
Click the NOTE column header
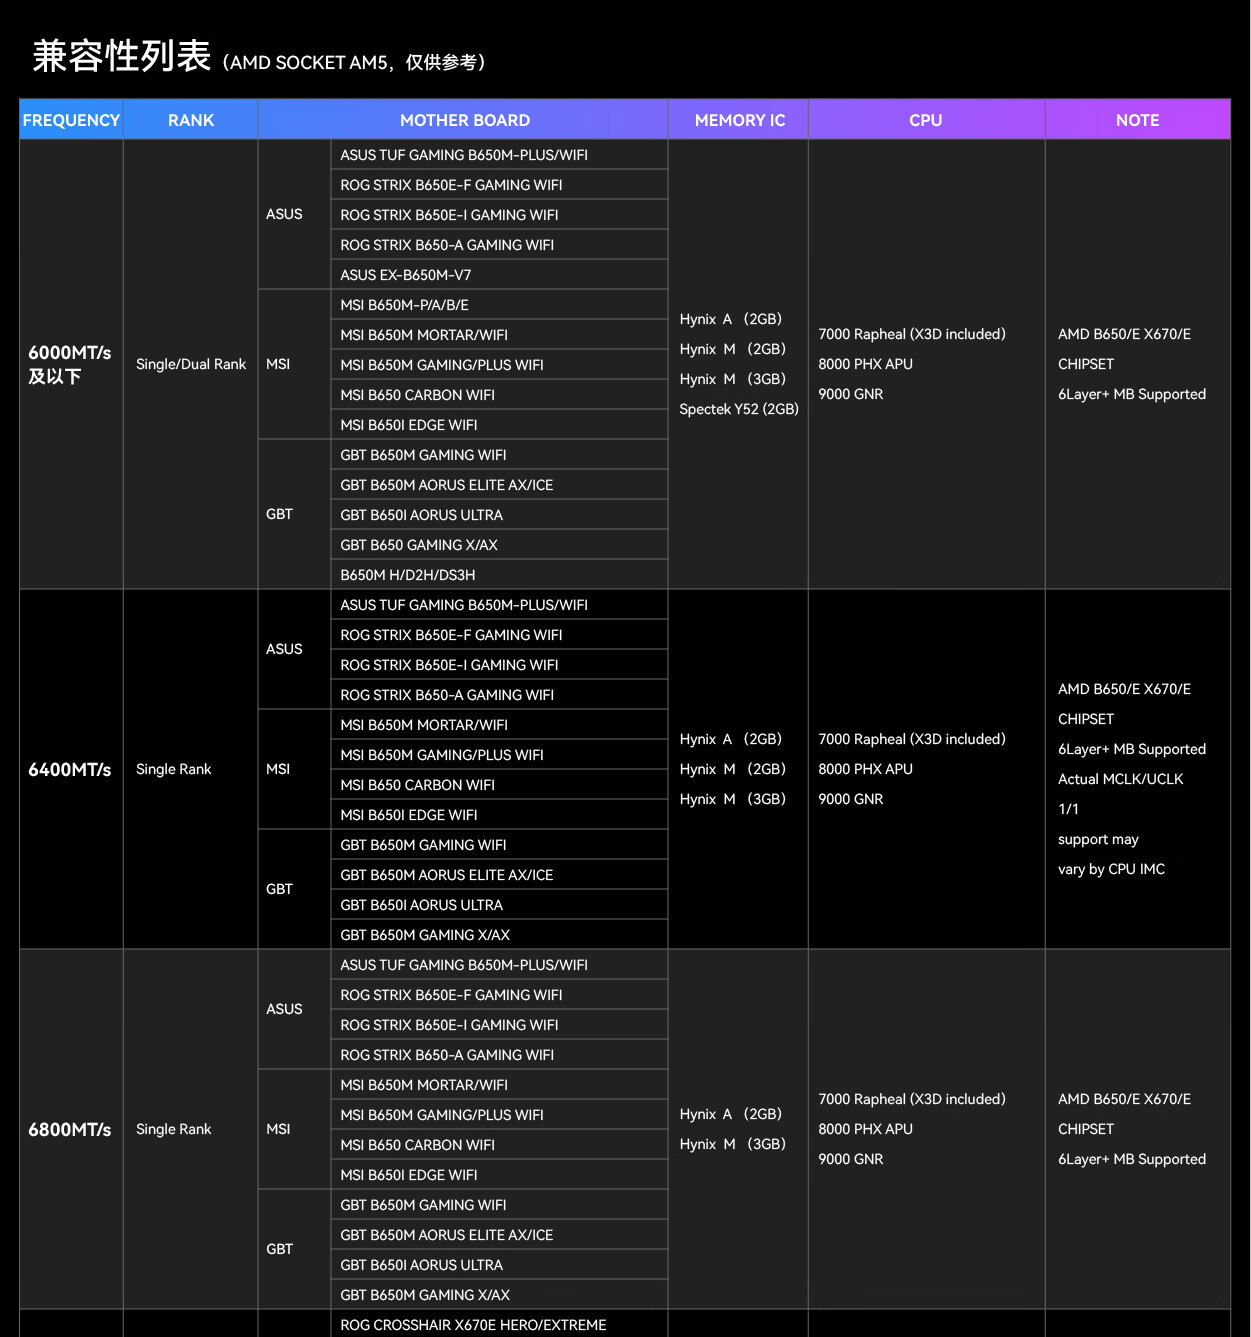pyautogui.click(x=1138, y=119)
